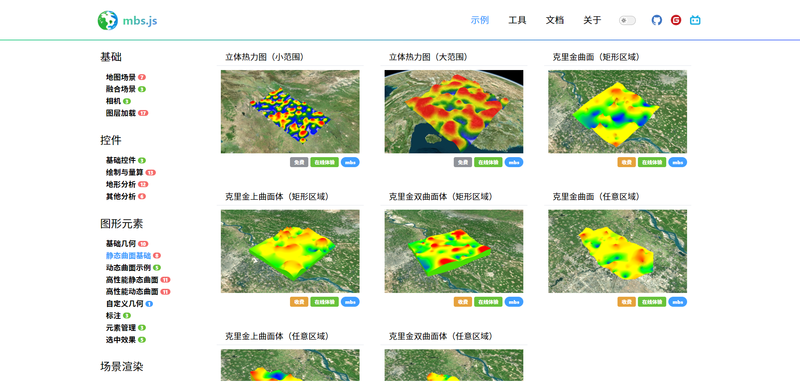Click the mbs tag under 立体热力图（大范围）
The height and width of the screenshot is (383, 800).
click(514, 162)
